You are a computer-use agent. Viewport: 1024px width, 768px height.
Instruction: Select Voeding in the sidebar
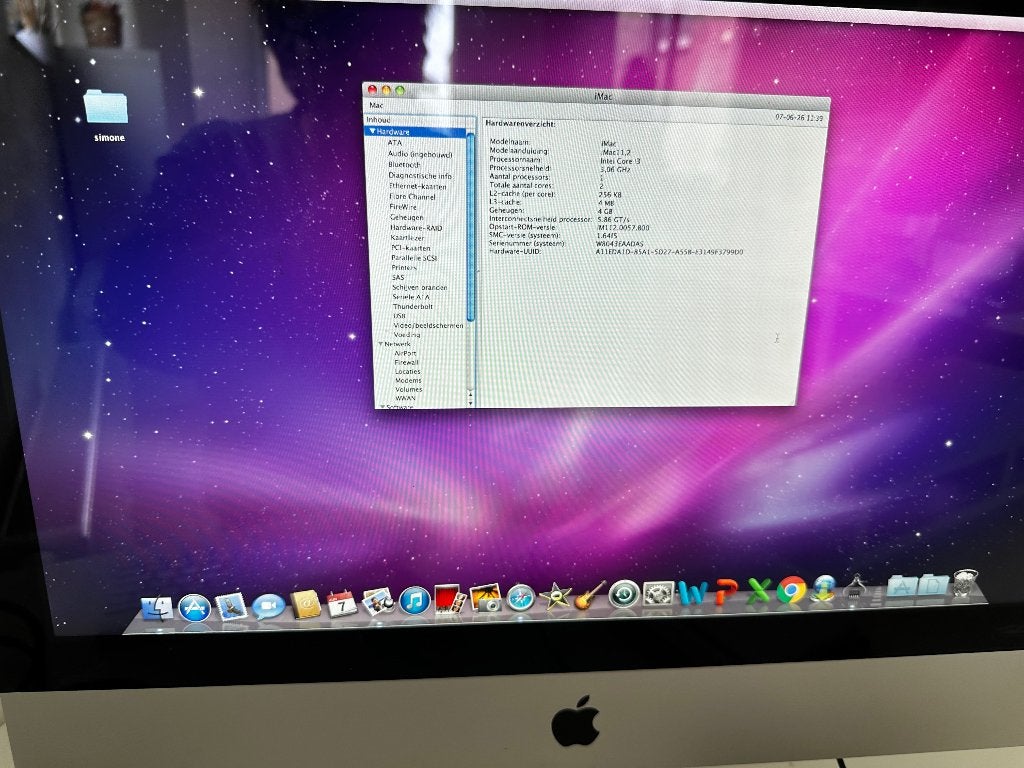[407, 334]
